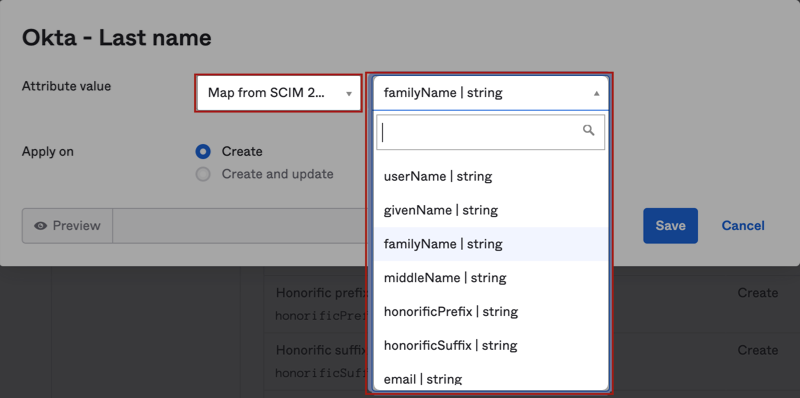800x398 pixels.
Task: Pick honorificSuffix | string option
Action: coord(490,345)
